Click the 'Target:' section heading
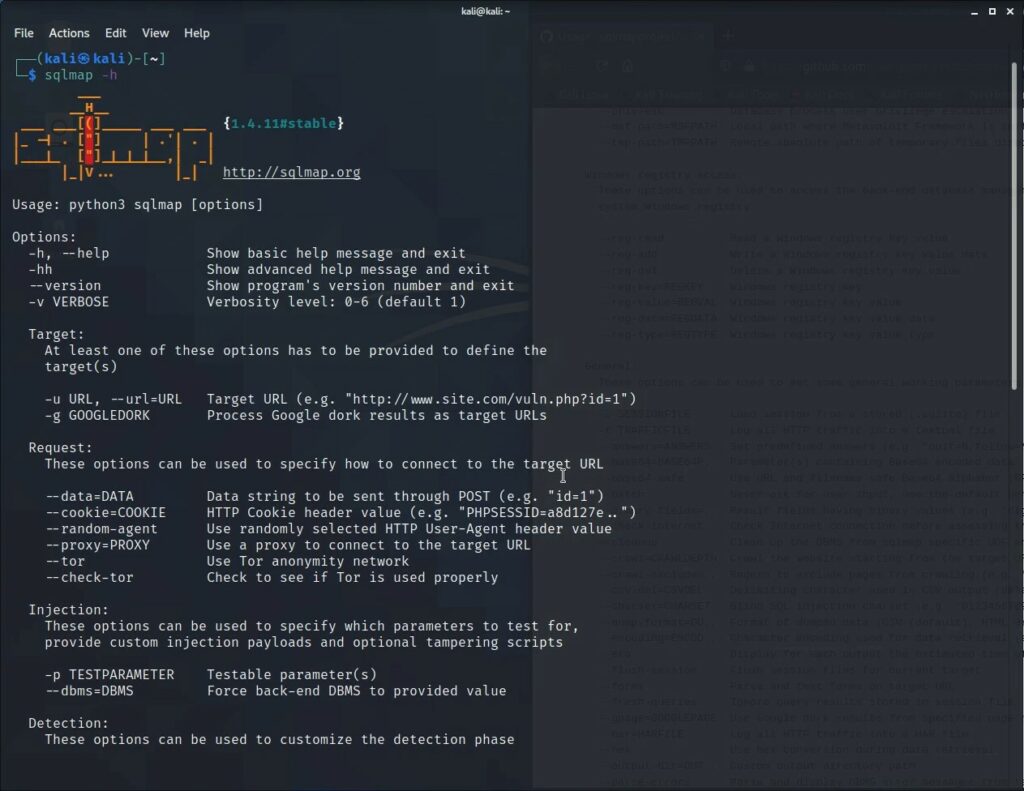The width and height of the screenshot is (1024, 791). pyautogui.click(x=56, y=334)
